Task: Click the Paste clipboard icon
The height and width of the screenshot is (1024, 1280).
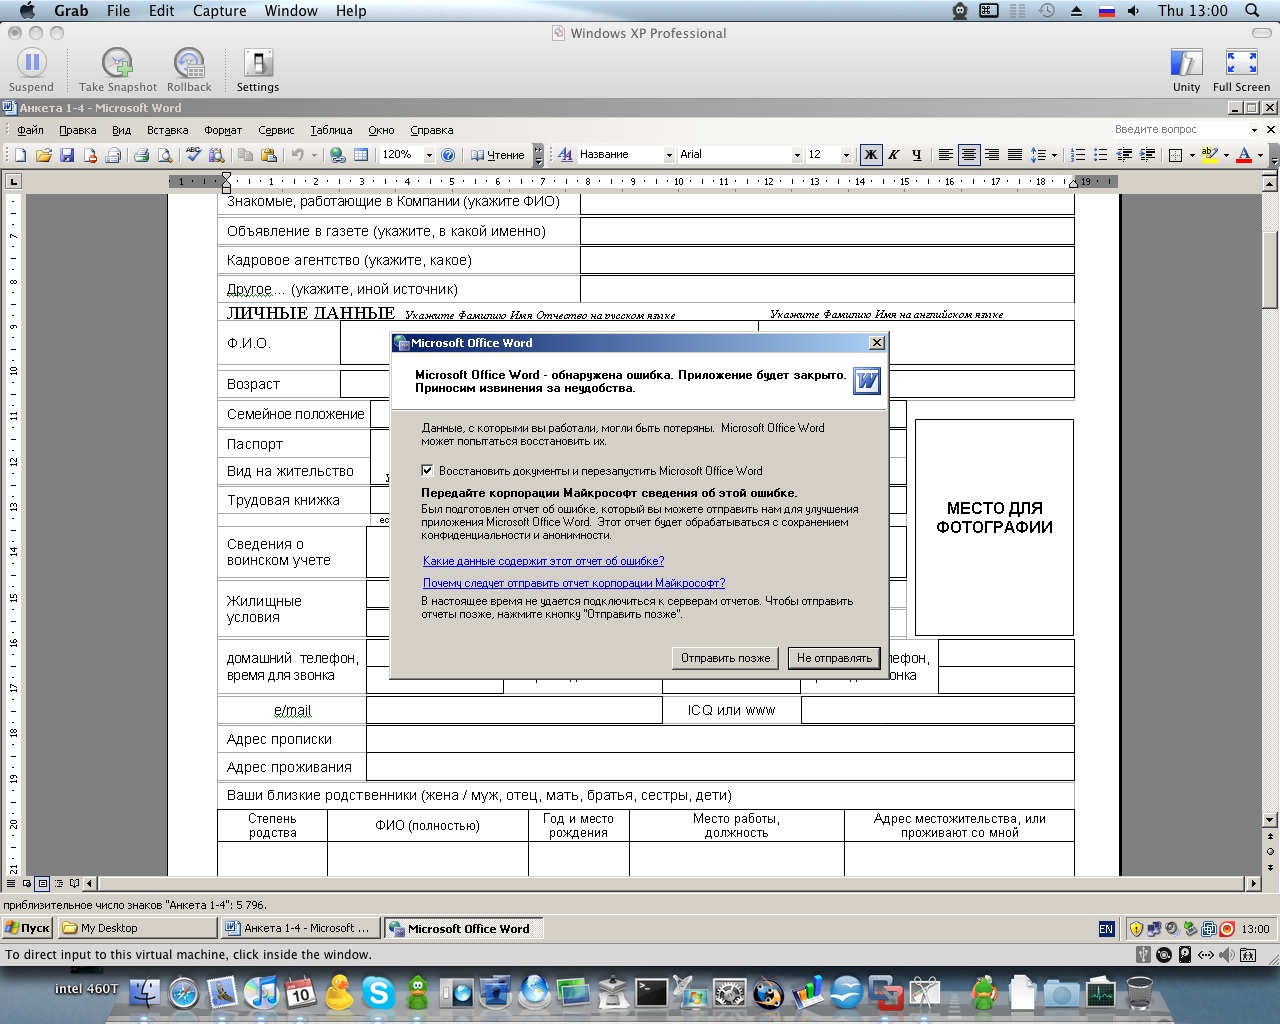Action: 268,155
